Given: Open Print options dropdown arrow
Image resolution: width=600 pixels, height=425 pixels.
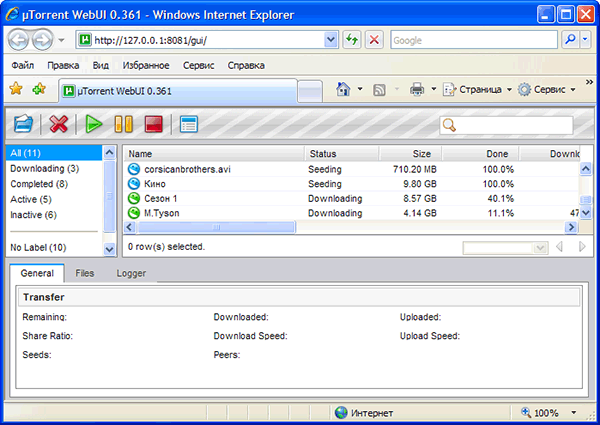Looking at the screenshot, I should (434, 90).
